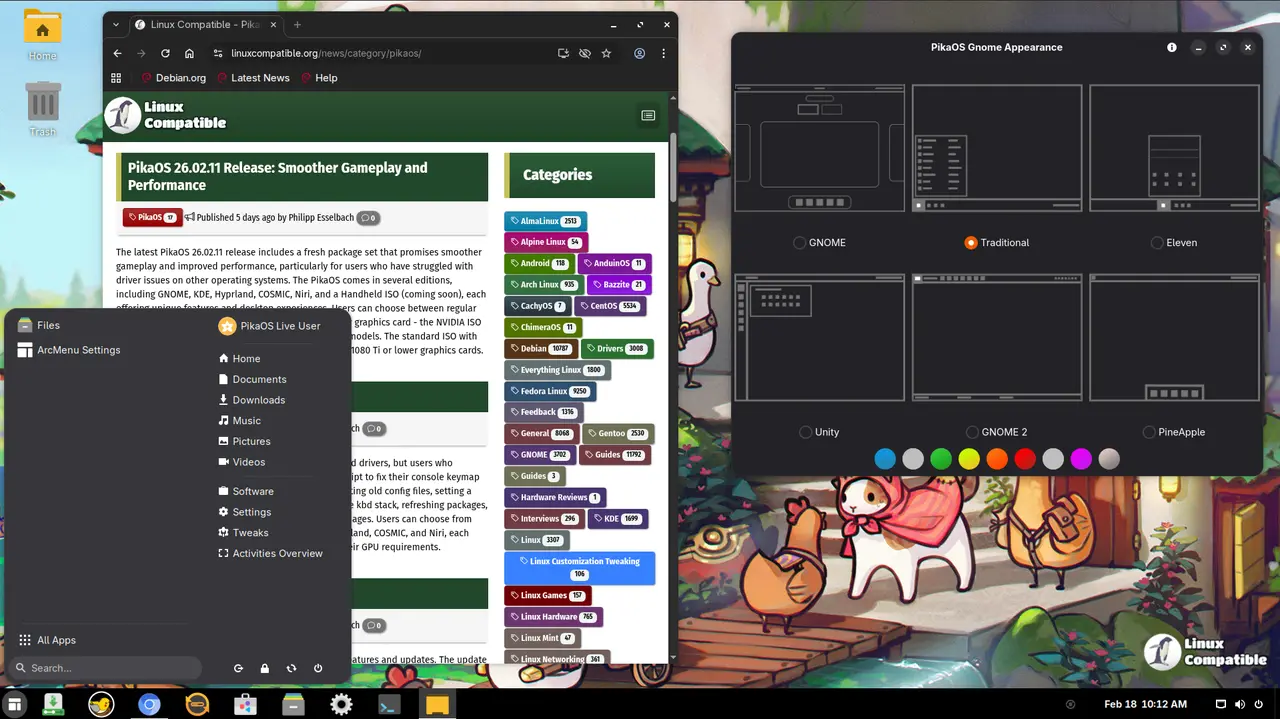This screenshot has width=1280, height=719.
Task: Click the power off icon in ArcMenu
Action: tap(318, 668)
